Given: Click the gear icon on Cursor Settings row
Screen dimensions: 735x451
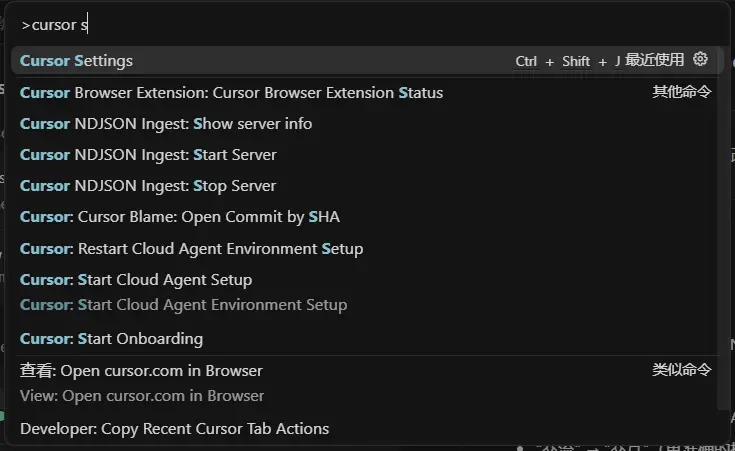Looking at the screenshot, I should click(x=700, y=60).
